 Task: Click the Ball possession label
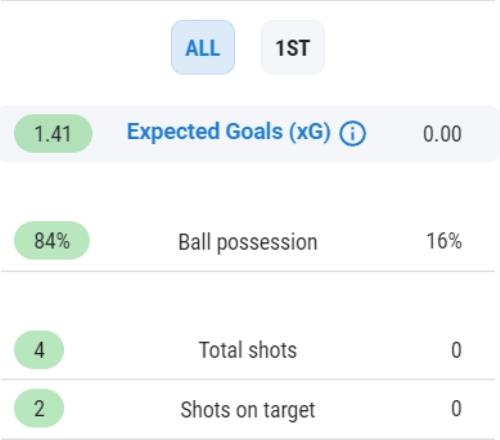pos(248,242)
